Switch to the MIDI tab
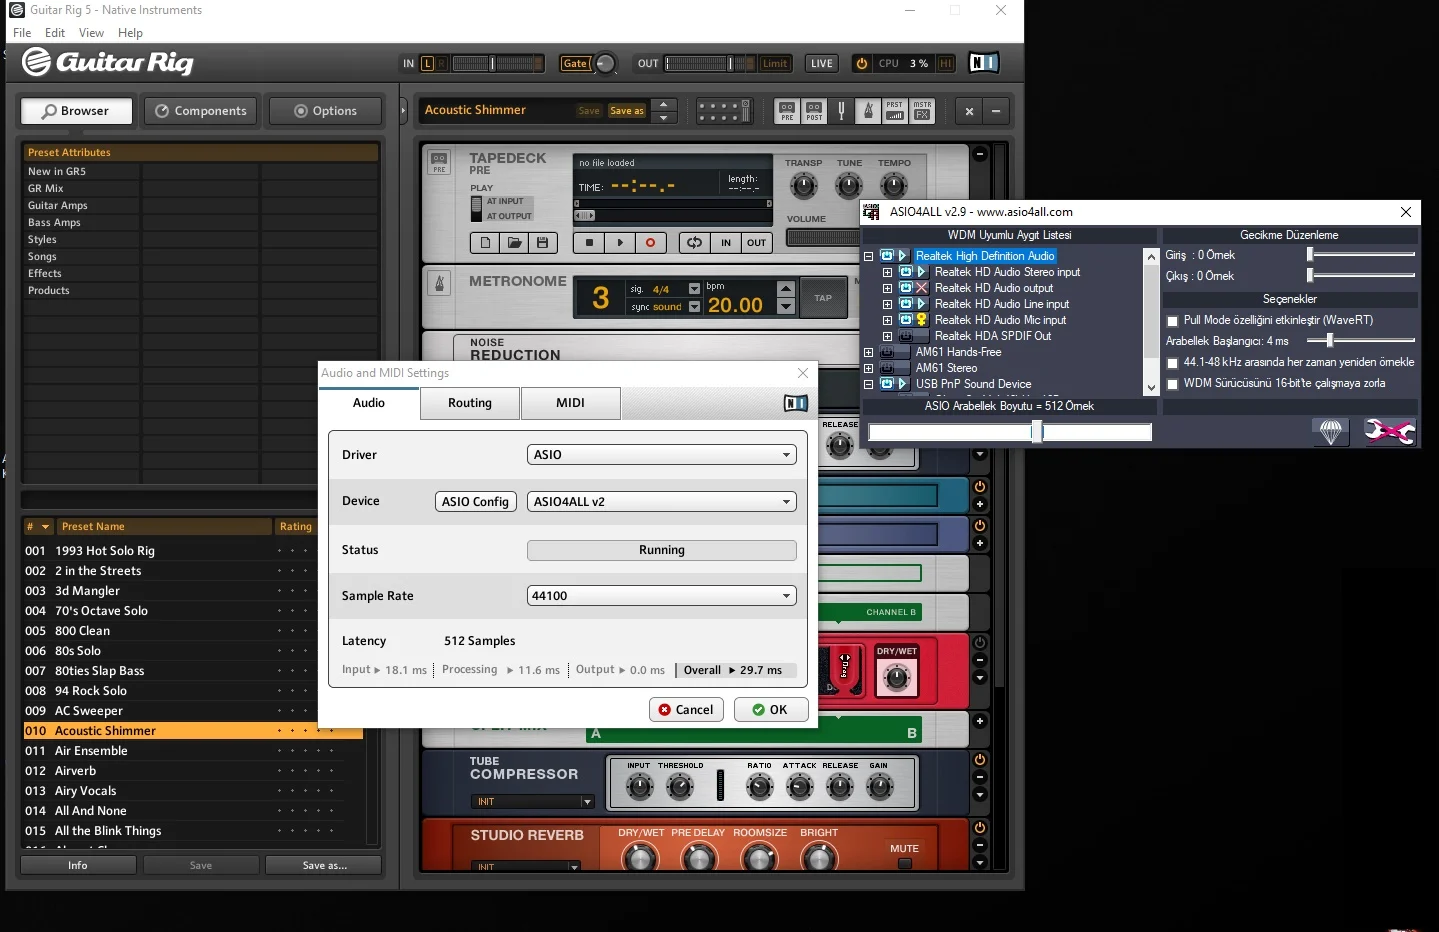The width and height of the screenshot is (1439, 932). (571, 403)
